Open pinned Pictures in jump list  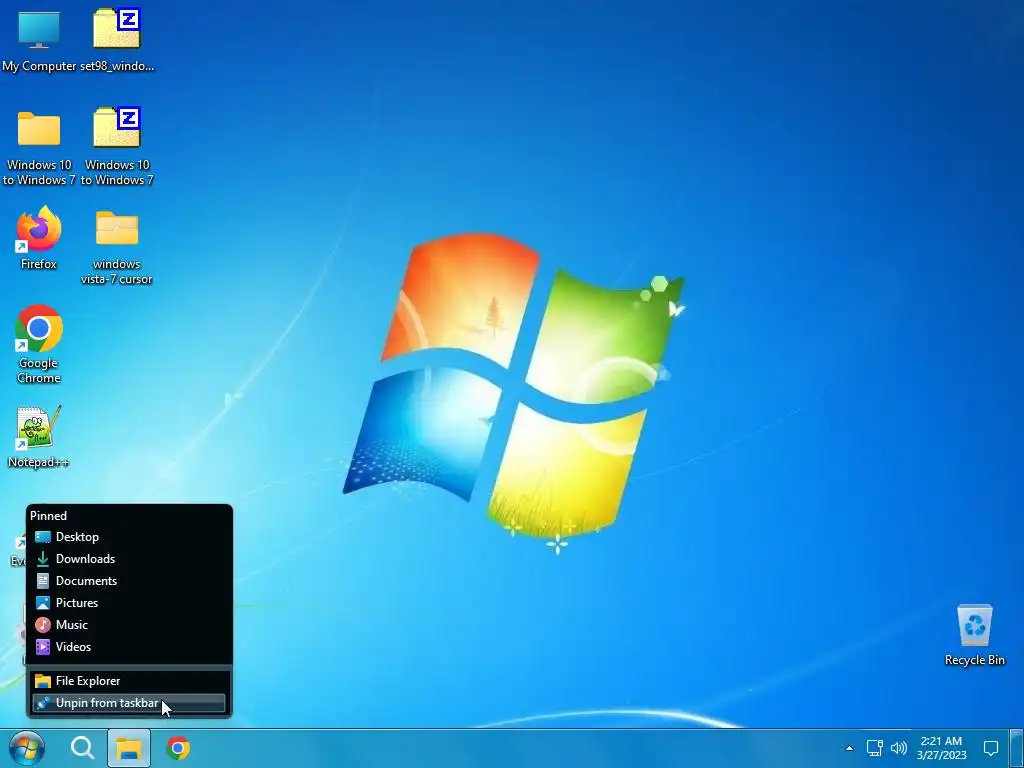pos(129,603)
